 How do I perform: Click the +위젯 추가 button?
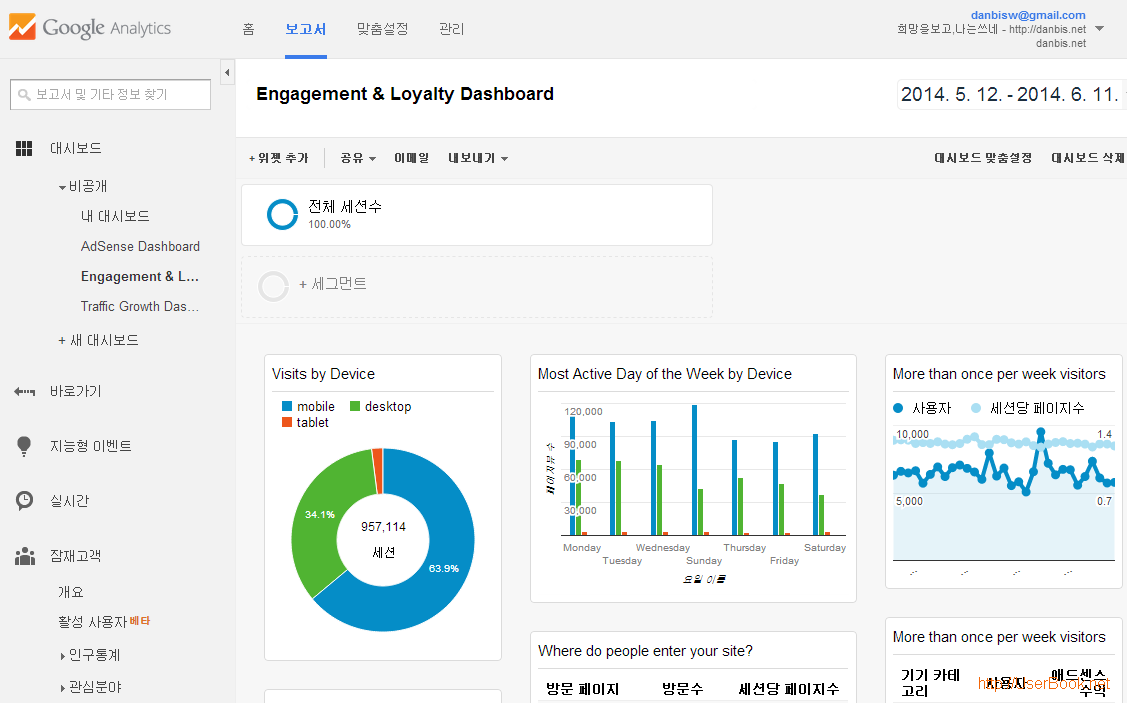(277, 158)
